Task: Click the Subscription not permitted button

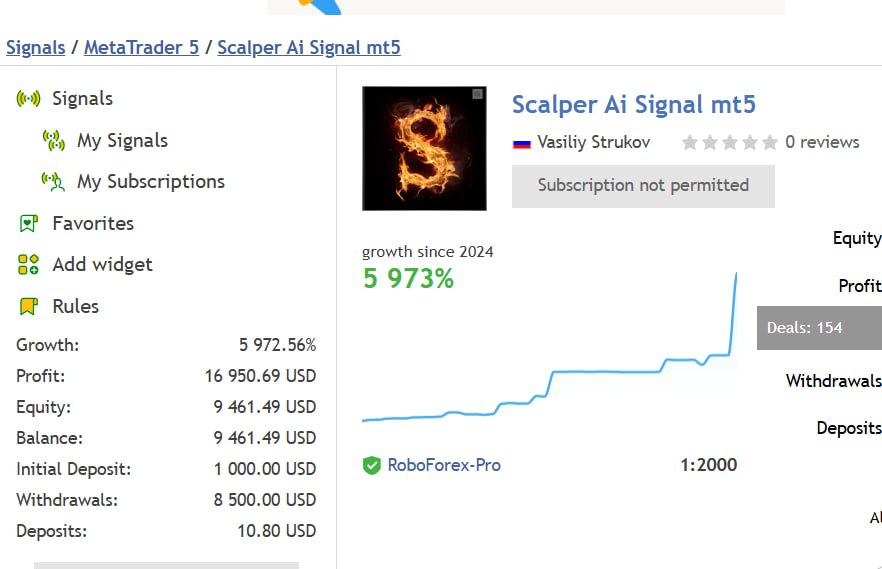Action: point(643,186)
